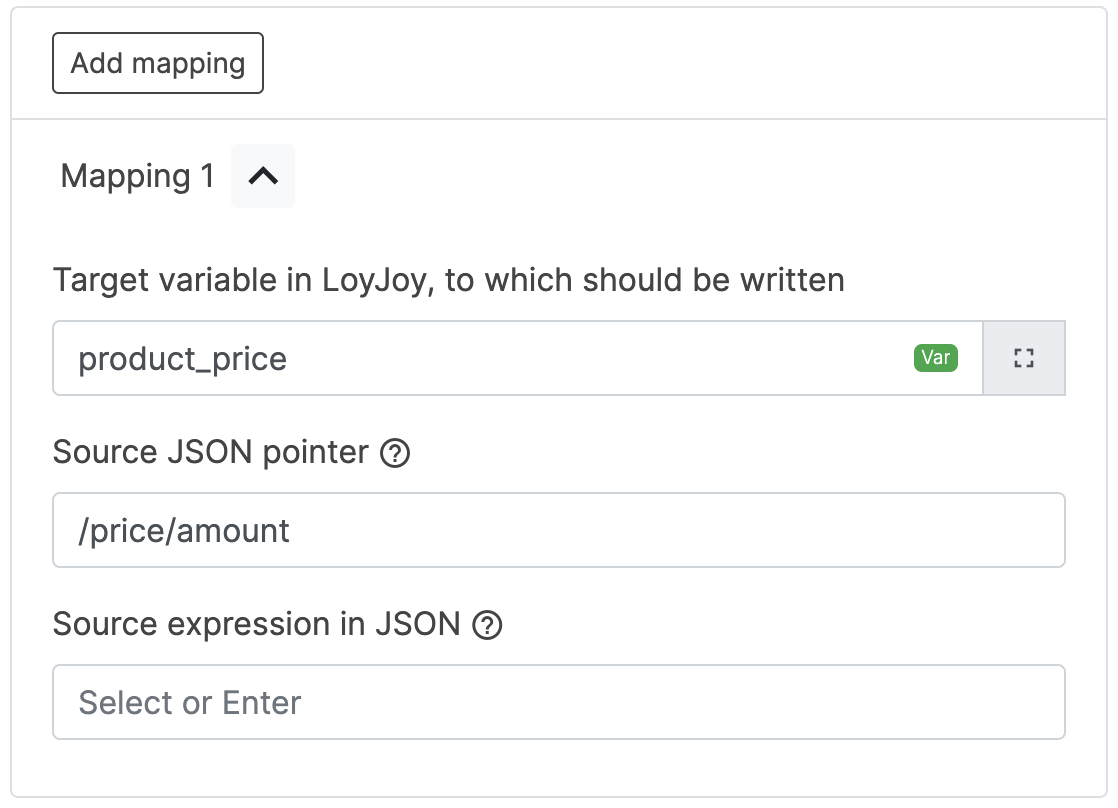Click the Target variable in LoyJoy label

pyautogui.click(x=448, y=280)
